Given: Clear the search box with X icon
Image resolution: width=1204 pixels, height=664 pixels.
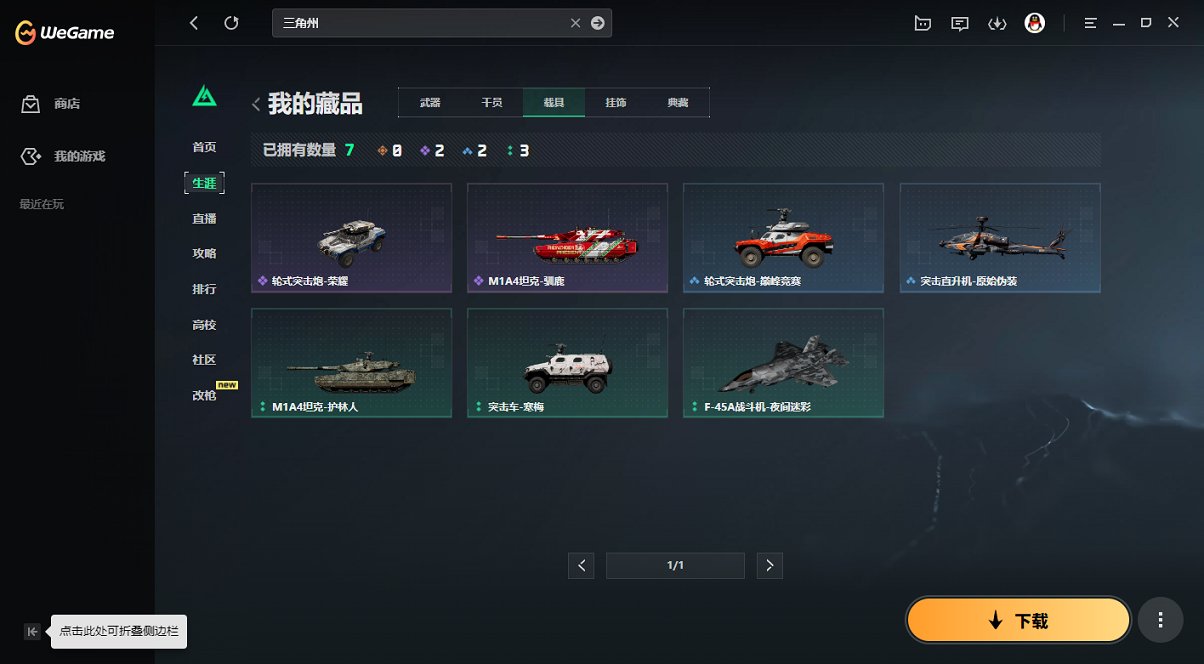Looking at the screenshot, I should pos(575,23).
